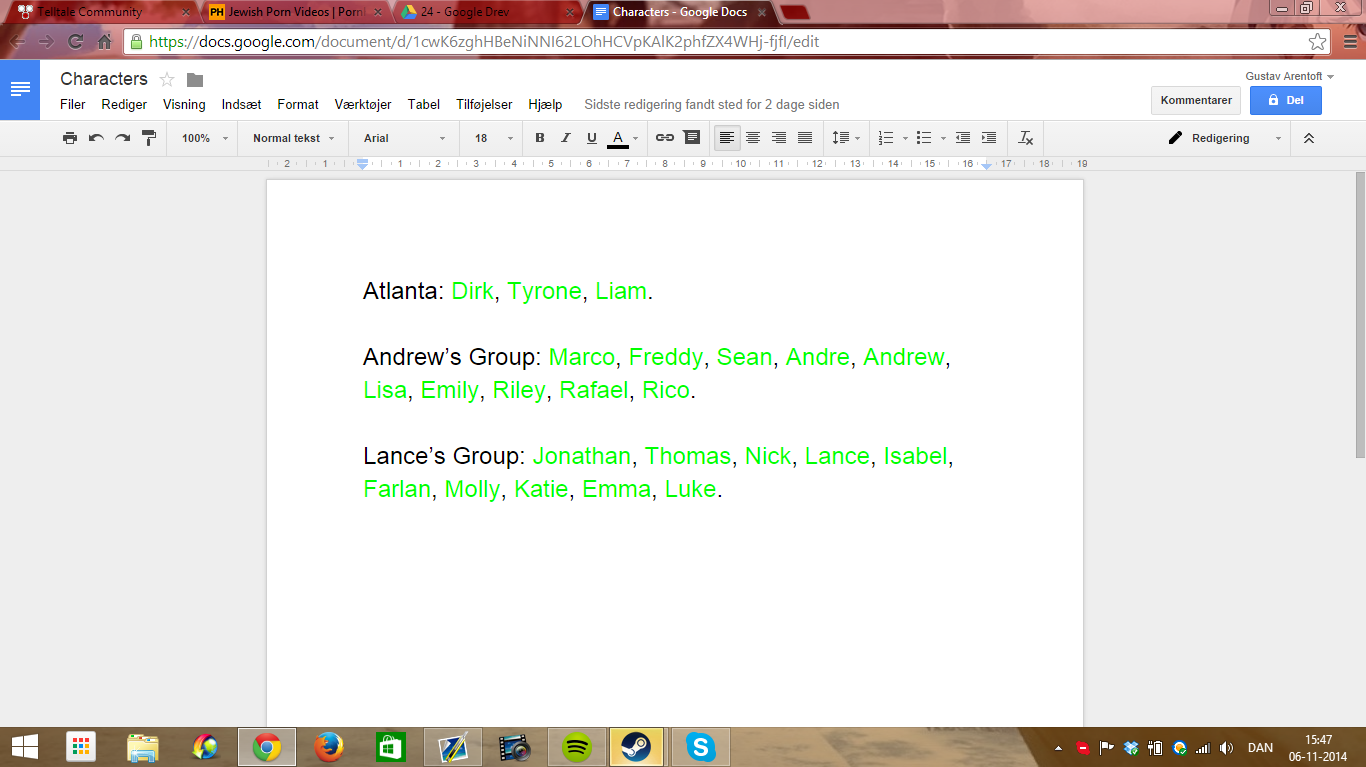Toggle underline formatting

coord(592,138)
